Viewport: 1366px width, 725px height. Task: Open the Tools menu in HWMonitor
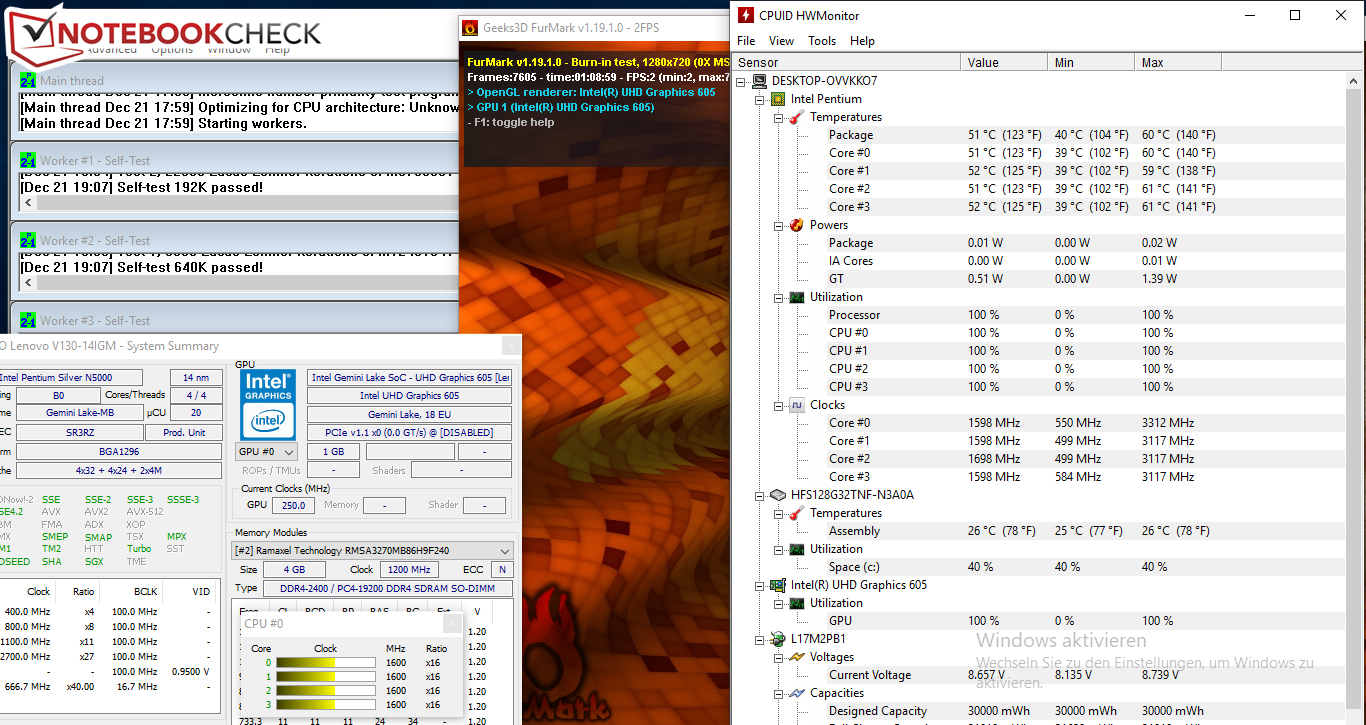822,41
